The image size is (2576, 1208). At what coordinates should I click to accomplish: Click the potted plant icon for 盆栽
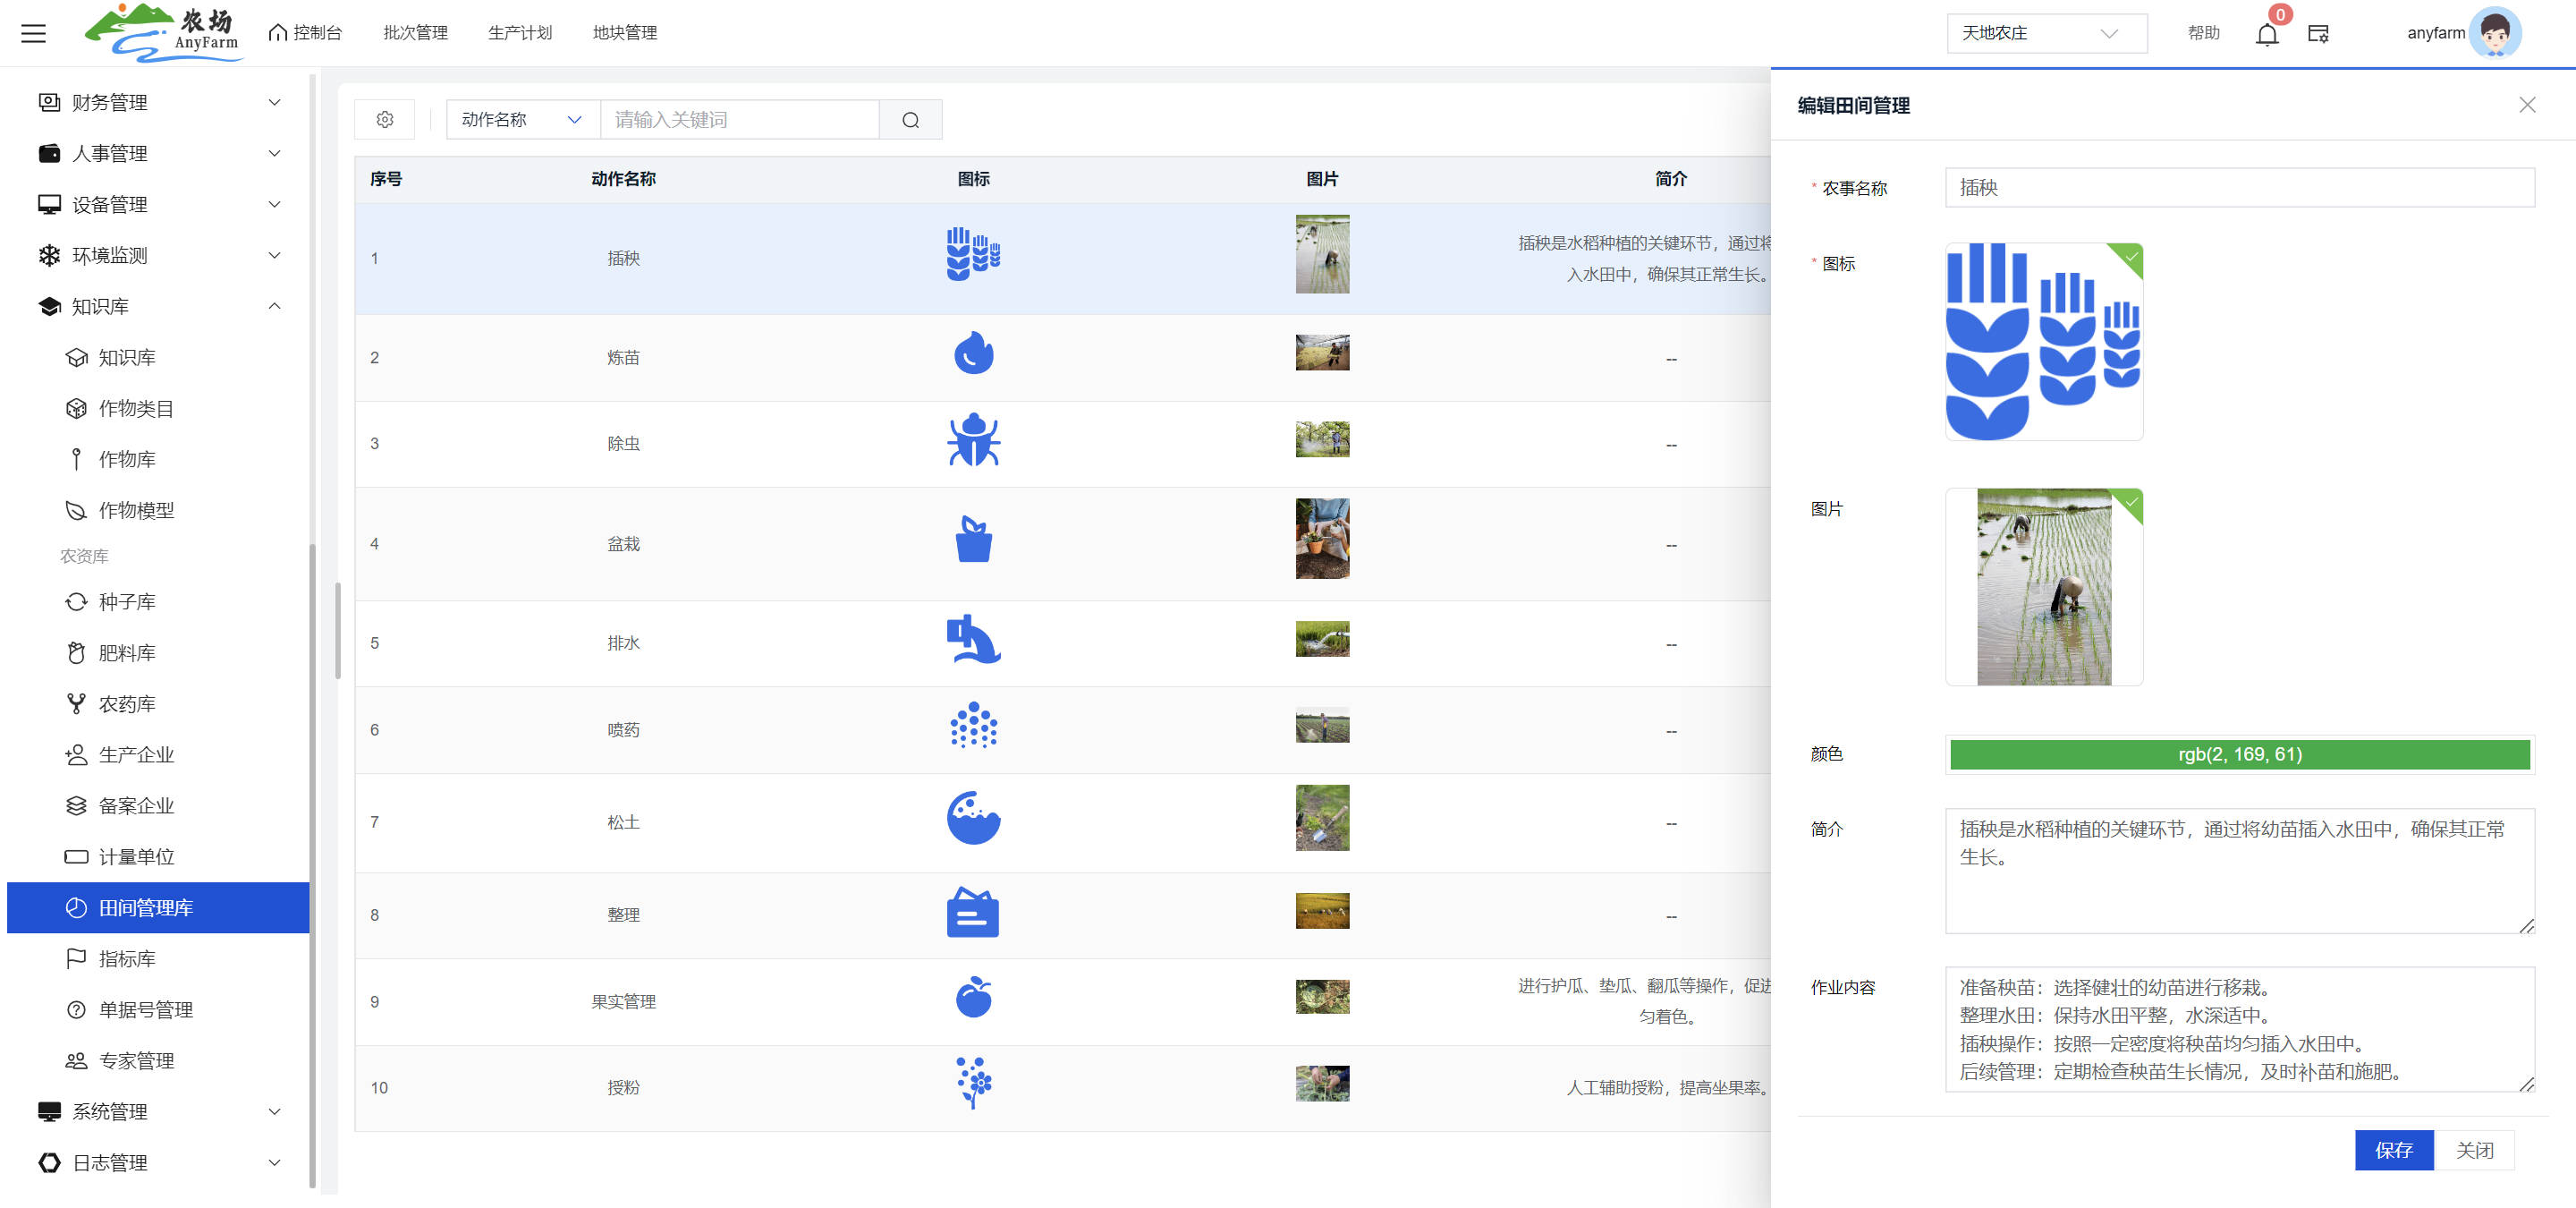(973, 540)
